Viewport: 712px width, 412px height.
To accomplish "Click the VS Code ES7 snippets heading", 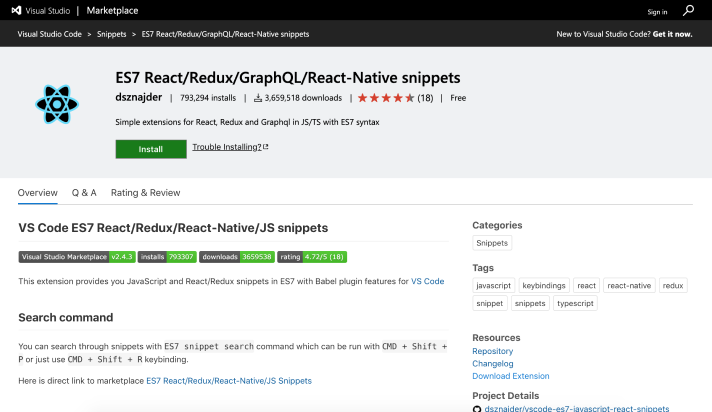I will point(173,228).
